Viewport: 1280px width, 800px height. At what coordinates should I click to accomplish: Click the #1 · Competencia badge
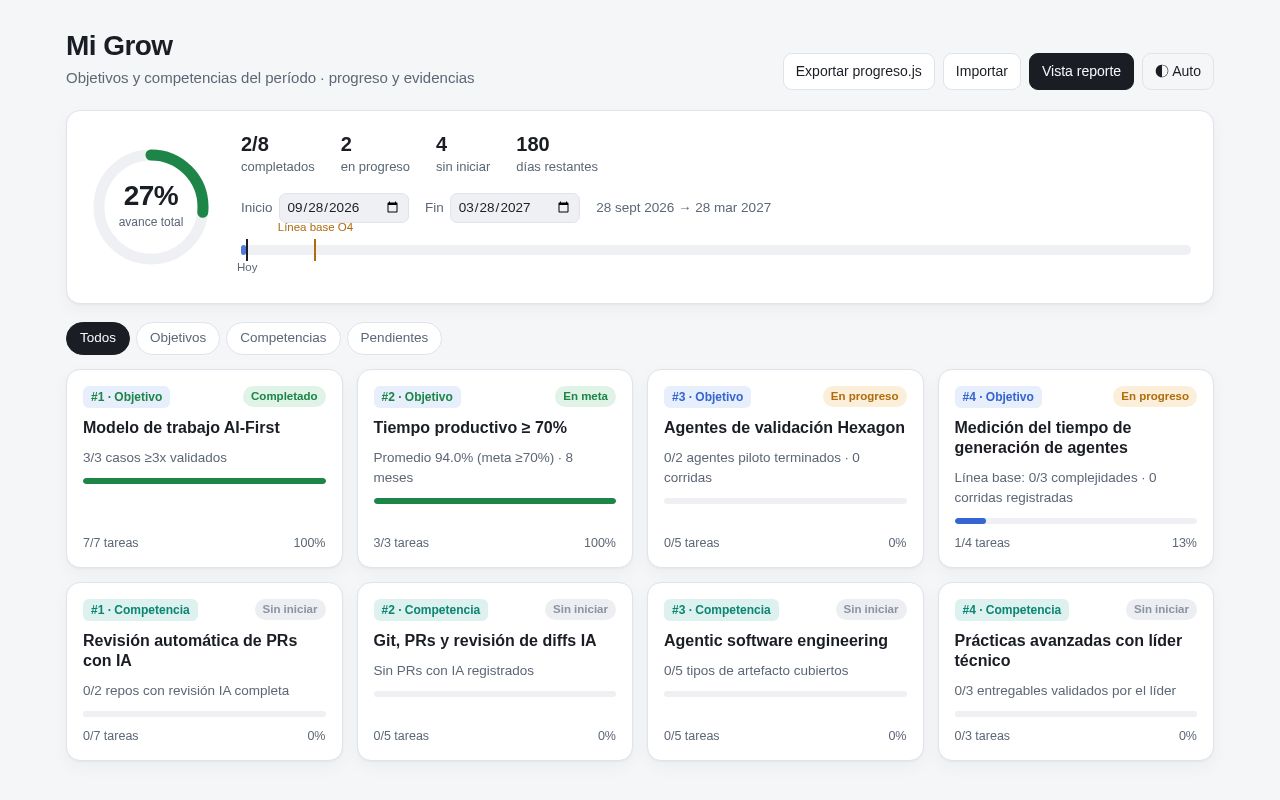[x=140, y=610]
